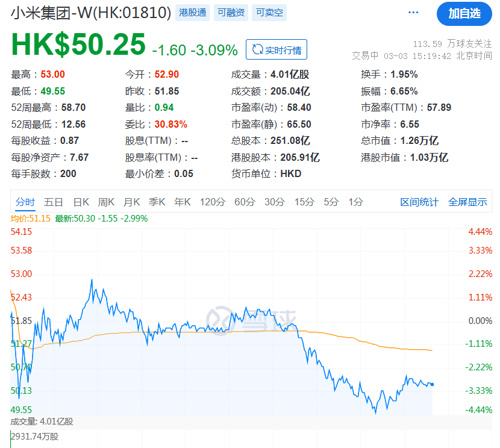Click the trading time 03-03 15:19:42
Image resolution: width=500 pixels, height=448 pixels.
coord(417,56)
